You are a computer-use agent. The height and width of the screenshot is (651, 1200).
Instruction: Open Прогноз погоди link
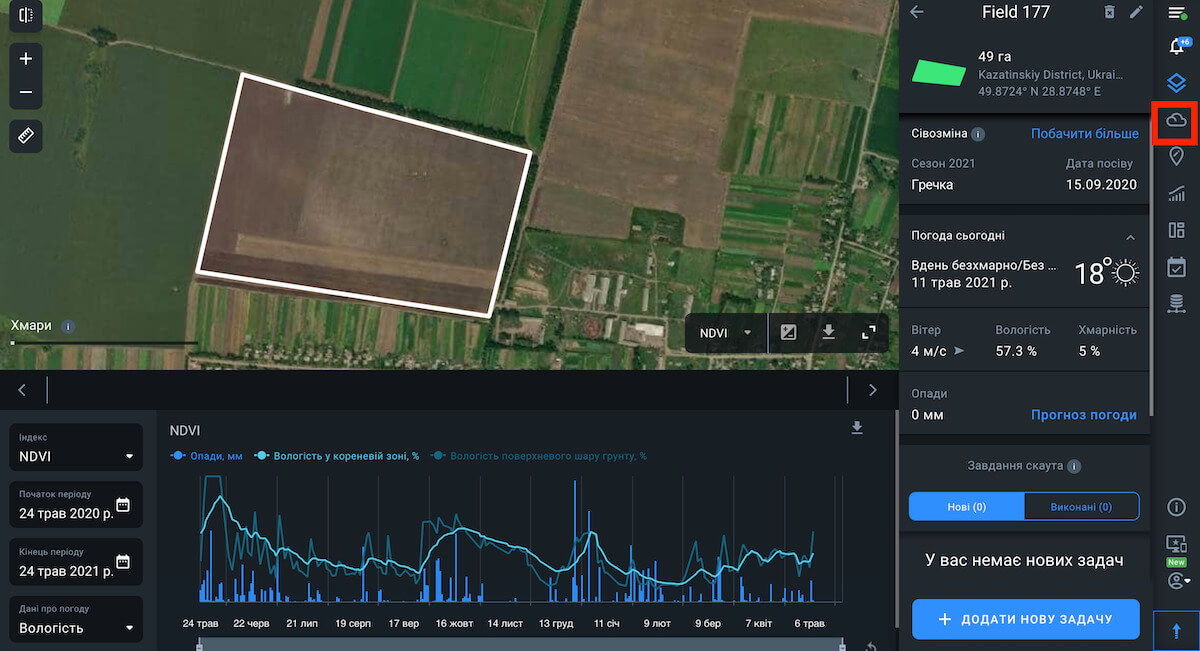[1083, 415]
